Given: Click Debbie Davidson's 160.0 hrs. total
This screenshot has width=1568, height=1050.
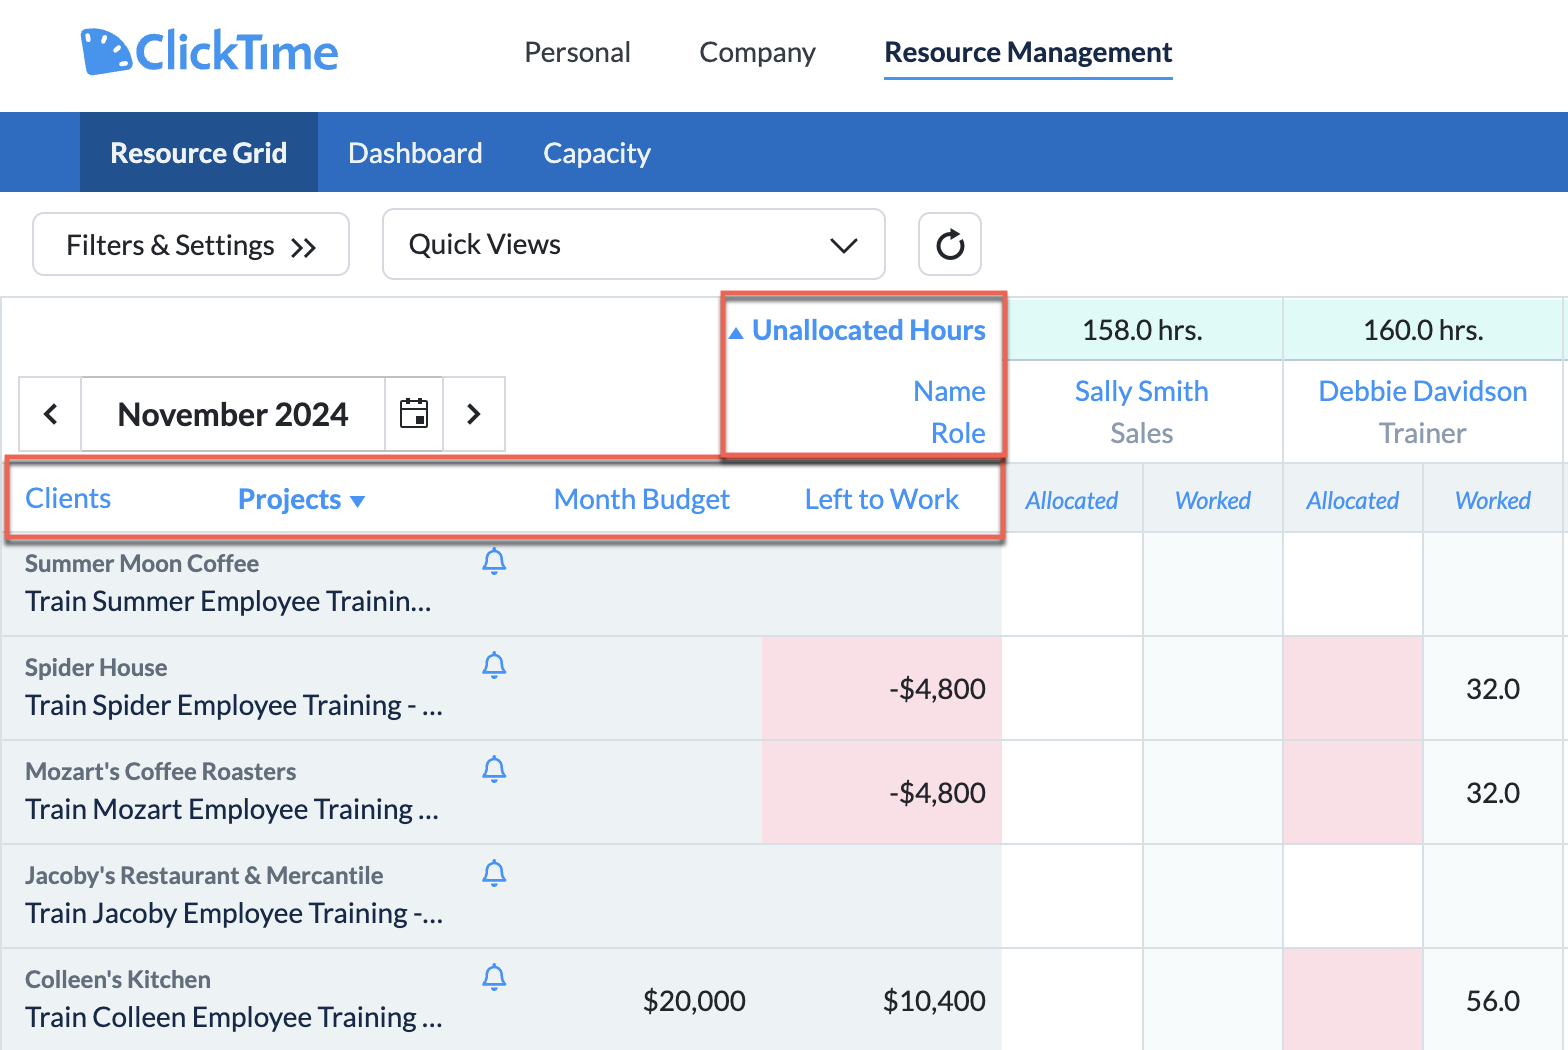Looking at the screenshot, I should pos(1423,330).
